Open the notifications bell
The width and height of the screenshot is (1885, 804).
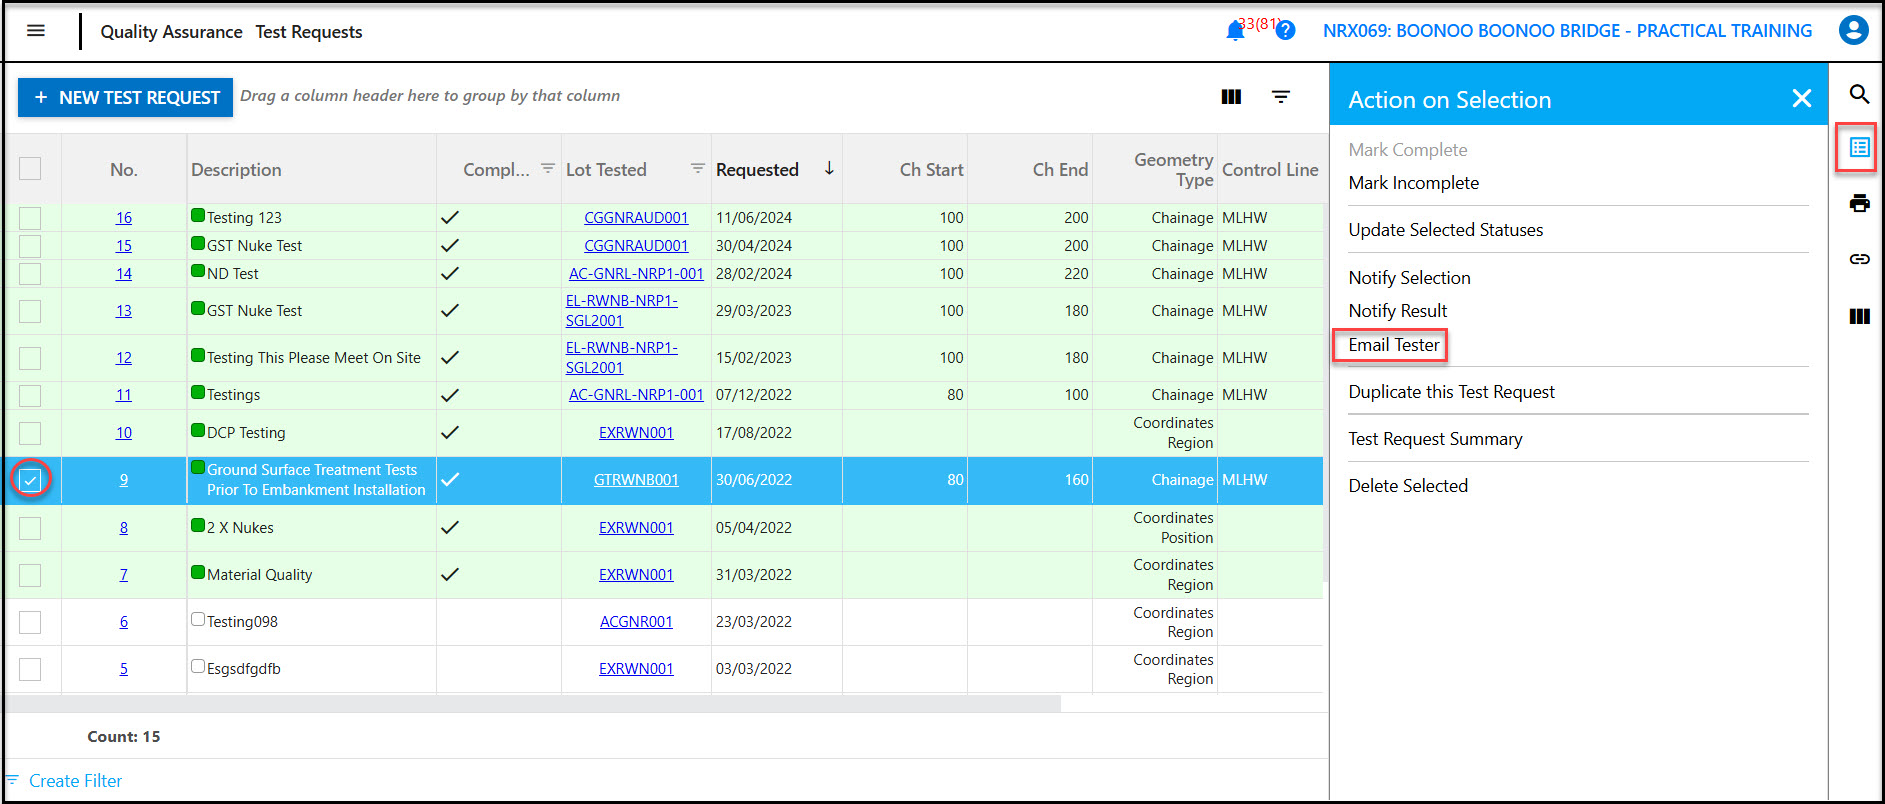(x=1235, y=31)
